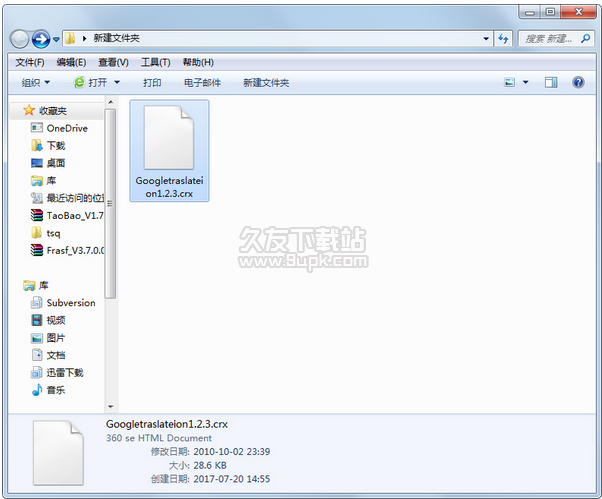Click navigation pane scroll down arrow

[x=111, y=406]
